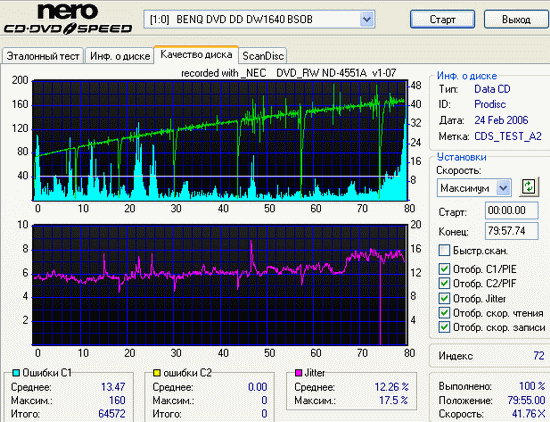Uncheck Отобр. скор. записи checkbox
The image size is (550, 422).
tap(444, 327)
